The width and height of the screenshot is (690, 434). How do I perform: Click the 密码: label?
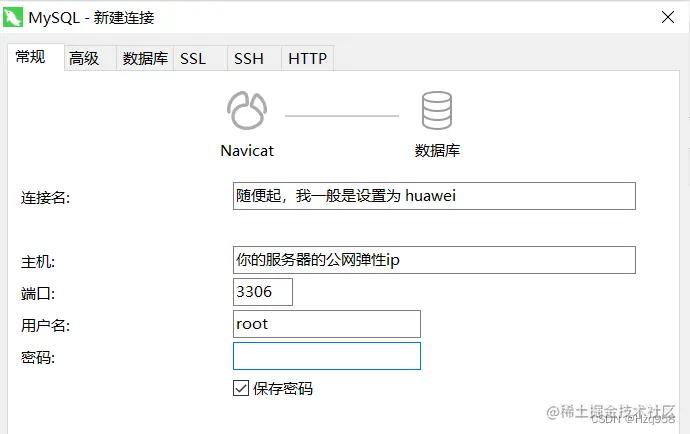point(38,357)
